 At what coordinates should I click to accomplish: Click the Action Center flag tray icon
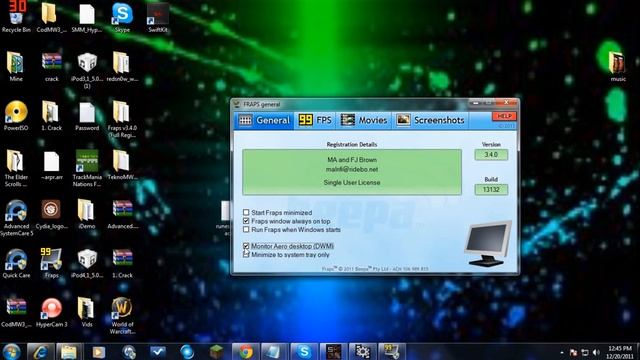tap(573, 352)
